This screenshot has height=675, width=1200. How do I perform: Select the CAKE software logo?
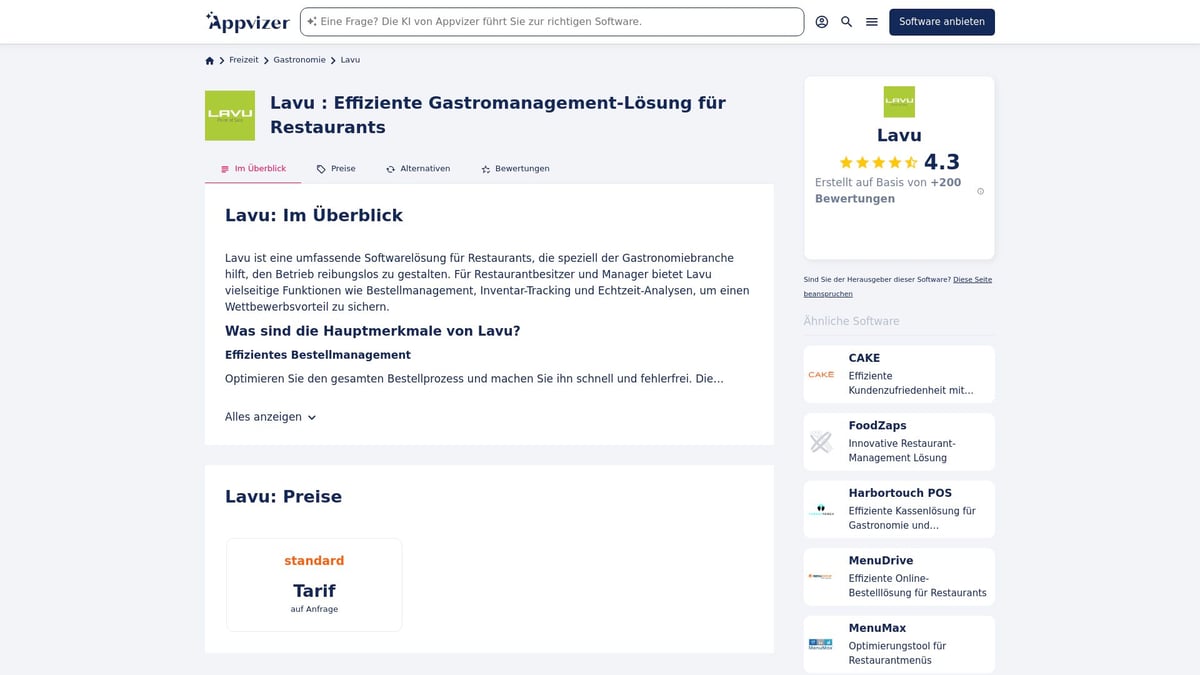tap(820, 373)
